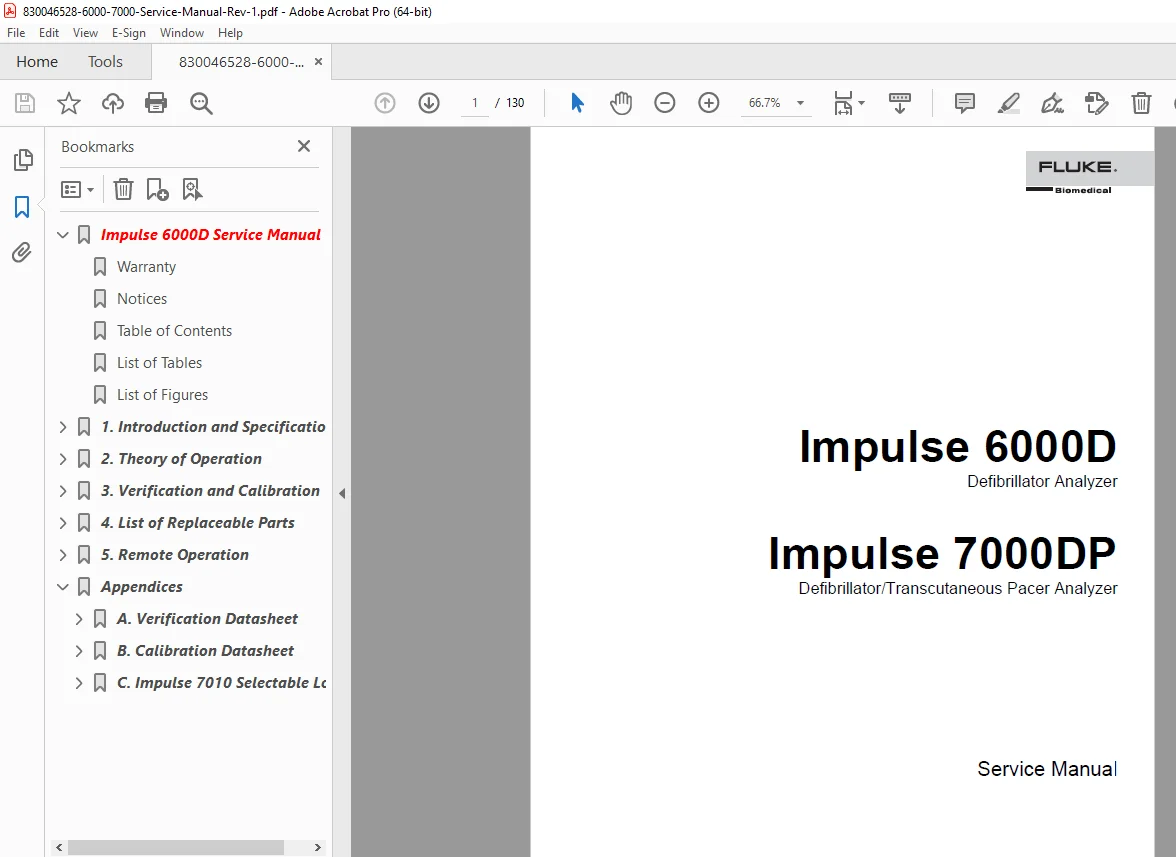
Task: Add a comment sticky note
Action: 964,103
